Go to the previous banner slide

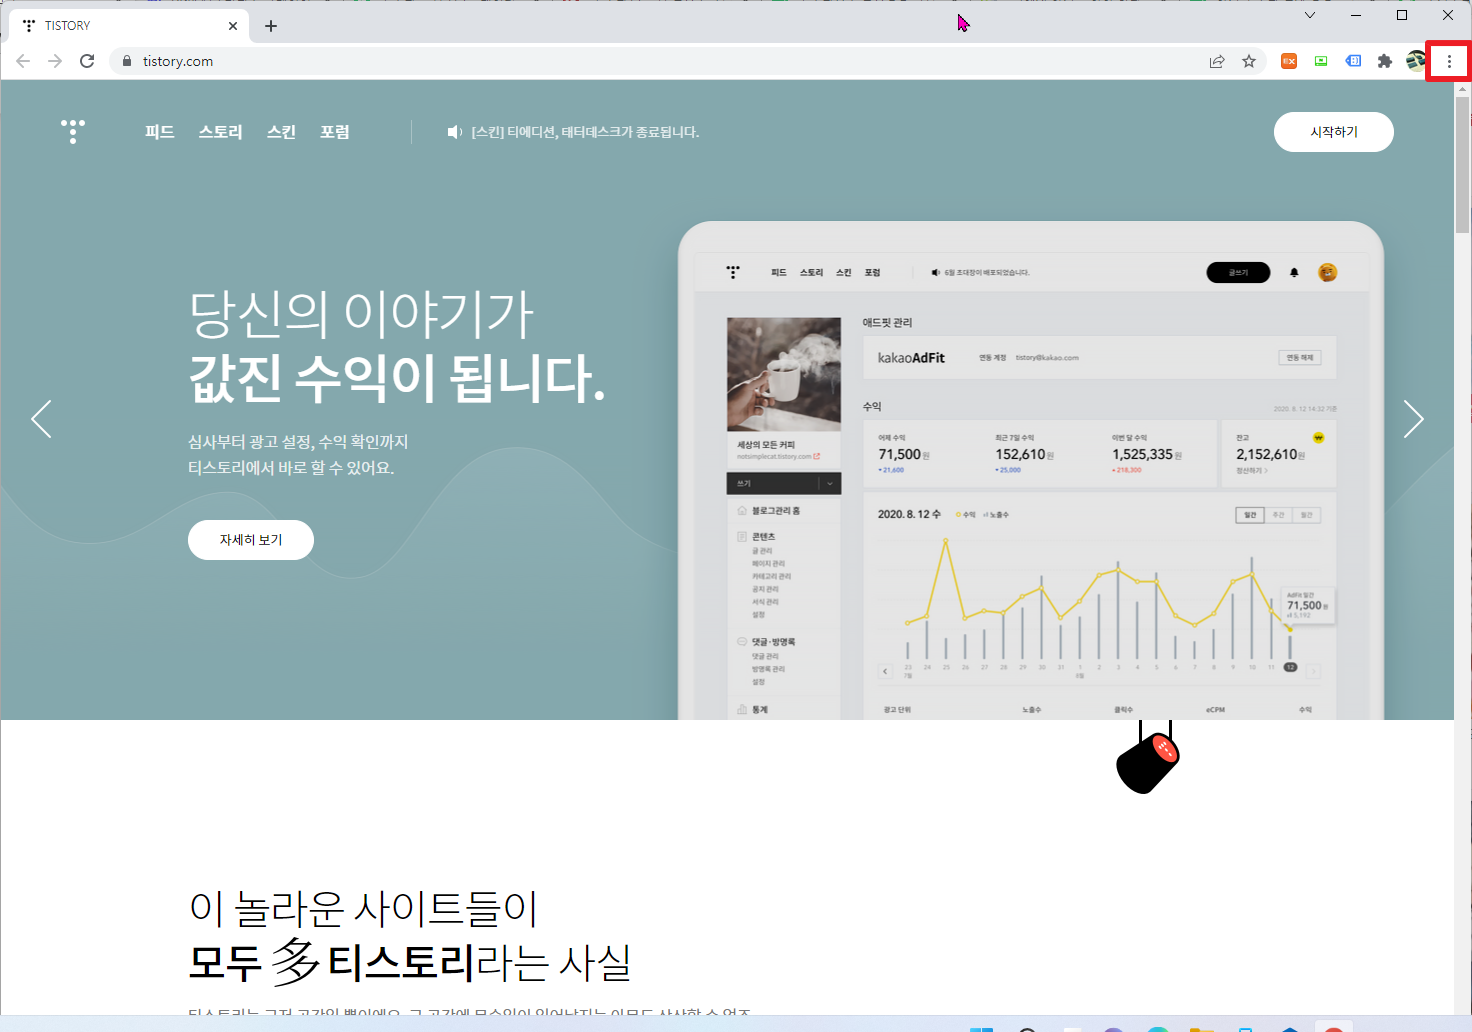click(41, 419)
